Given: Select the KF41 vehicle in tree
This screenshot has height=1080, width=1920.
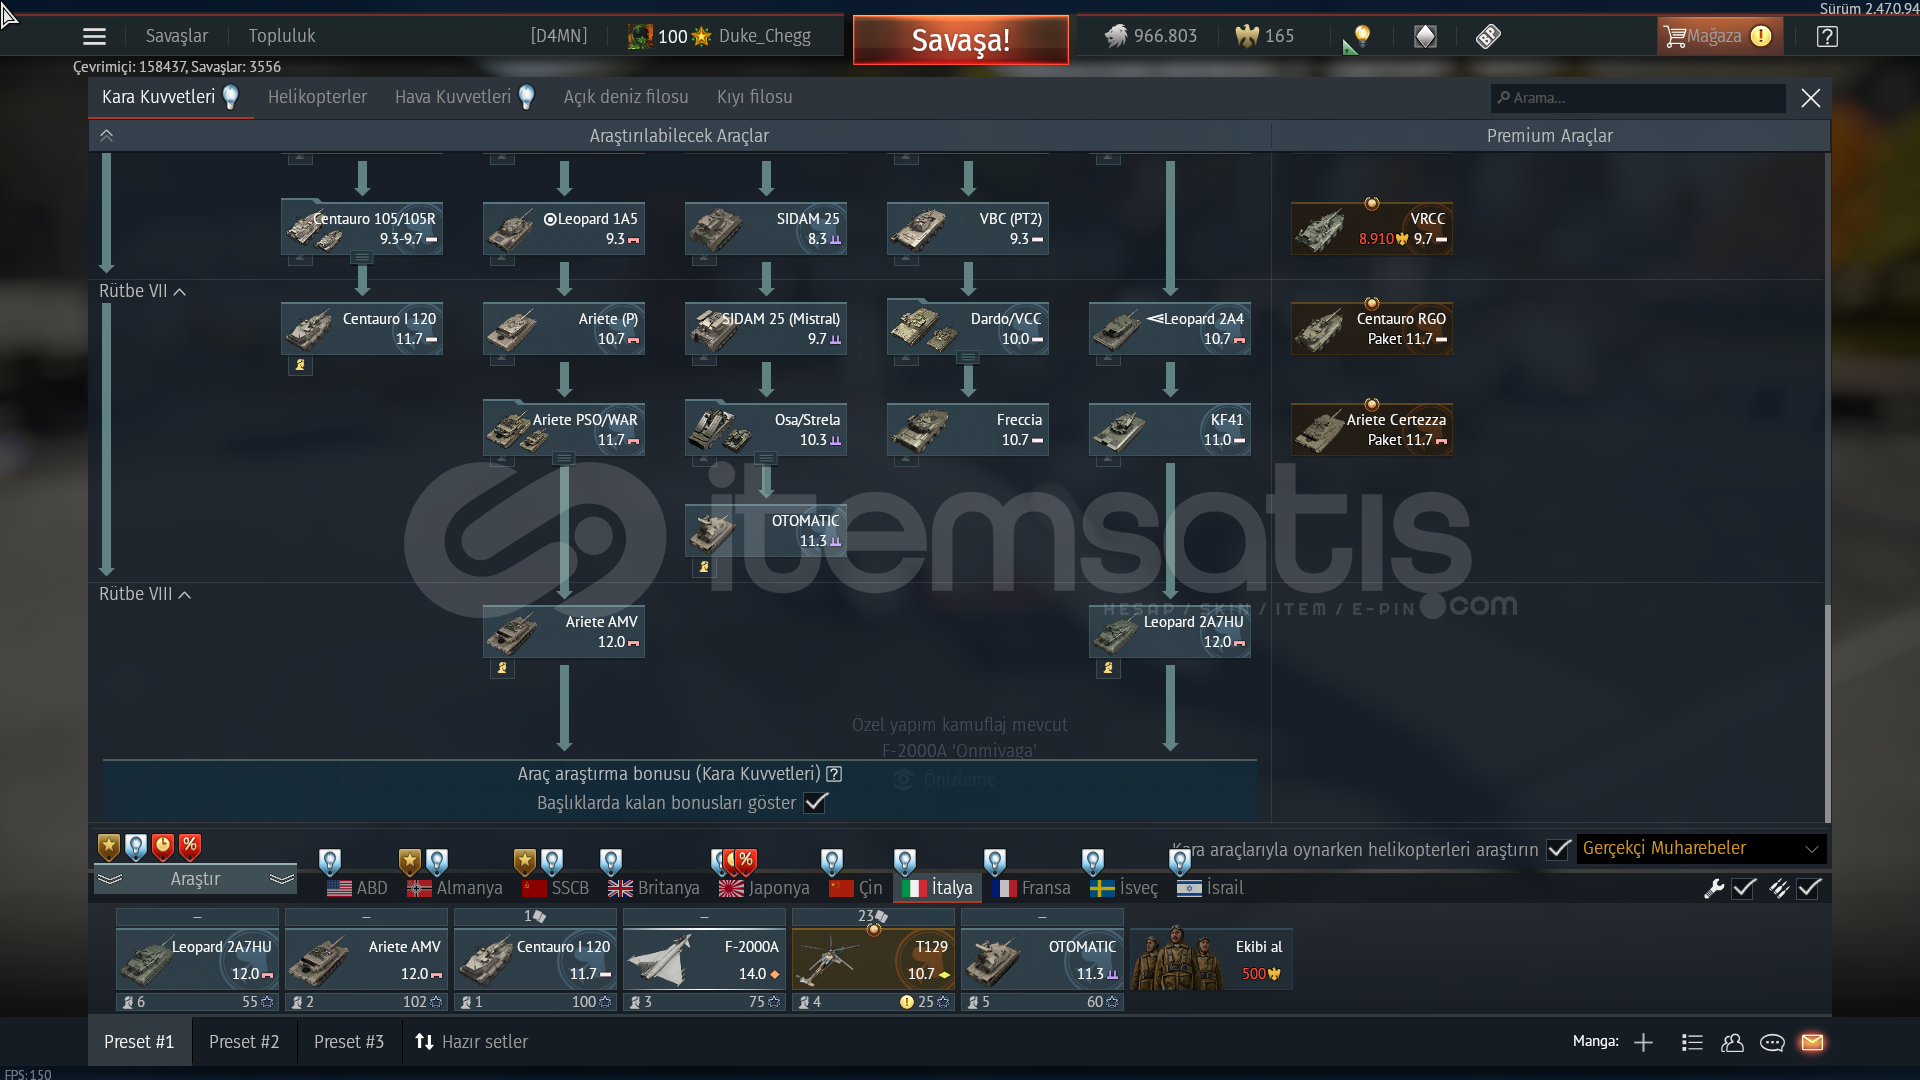Looking at the screenshot, I should (1170, 430).
